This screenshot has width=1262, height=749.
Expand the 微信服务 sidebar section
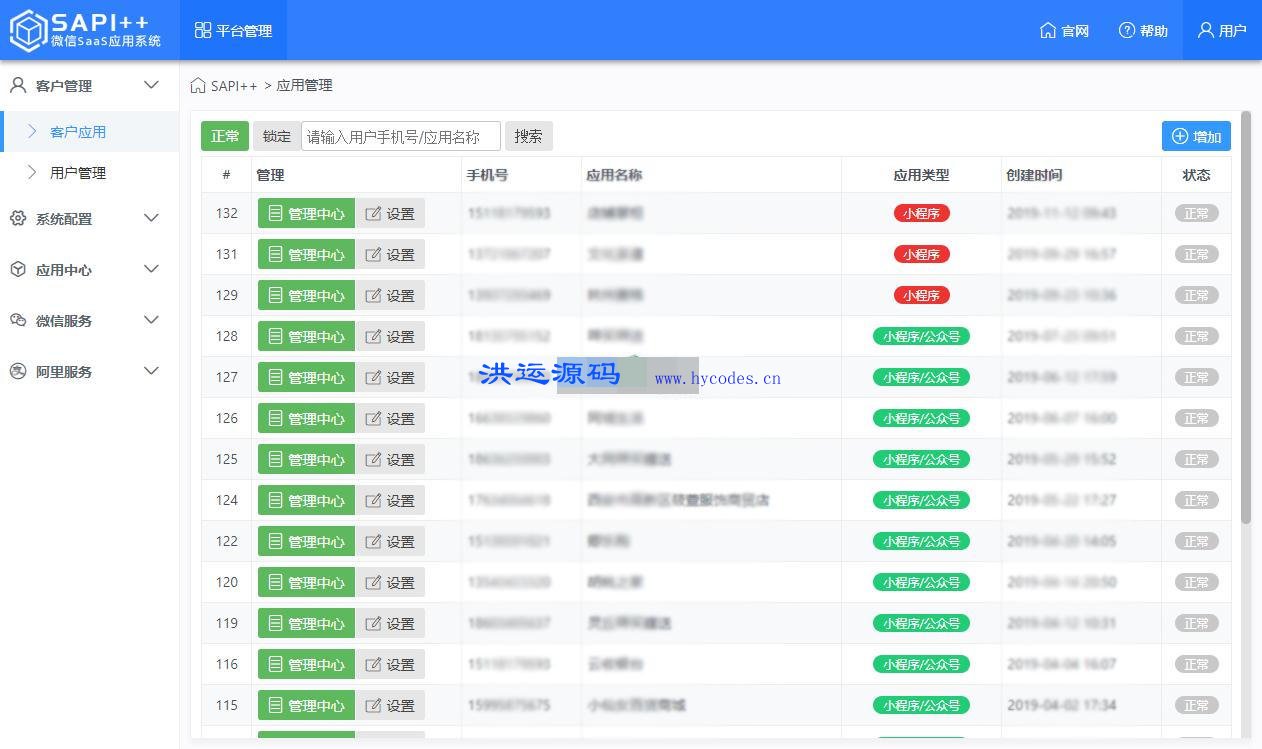[x=89, y=320]
